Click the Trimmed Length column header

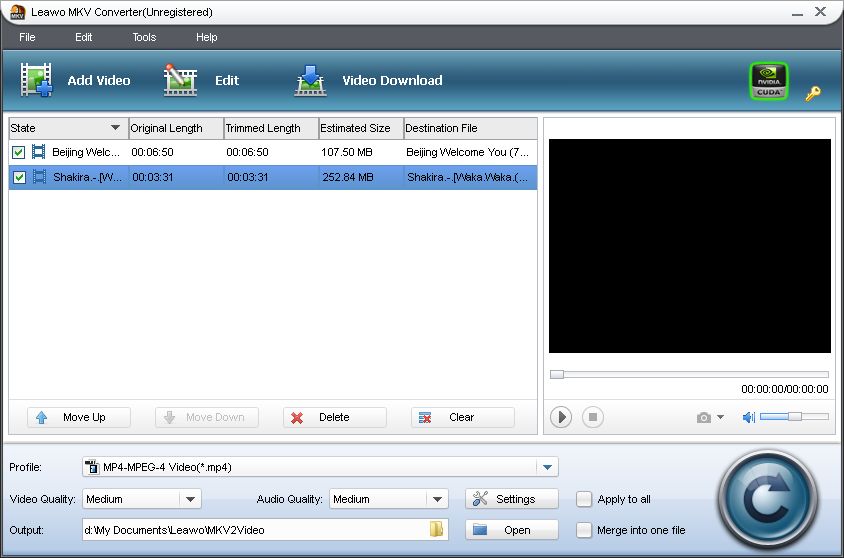(x=271, y=128)
